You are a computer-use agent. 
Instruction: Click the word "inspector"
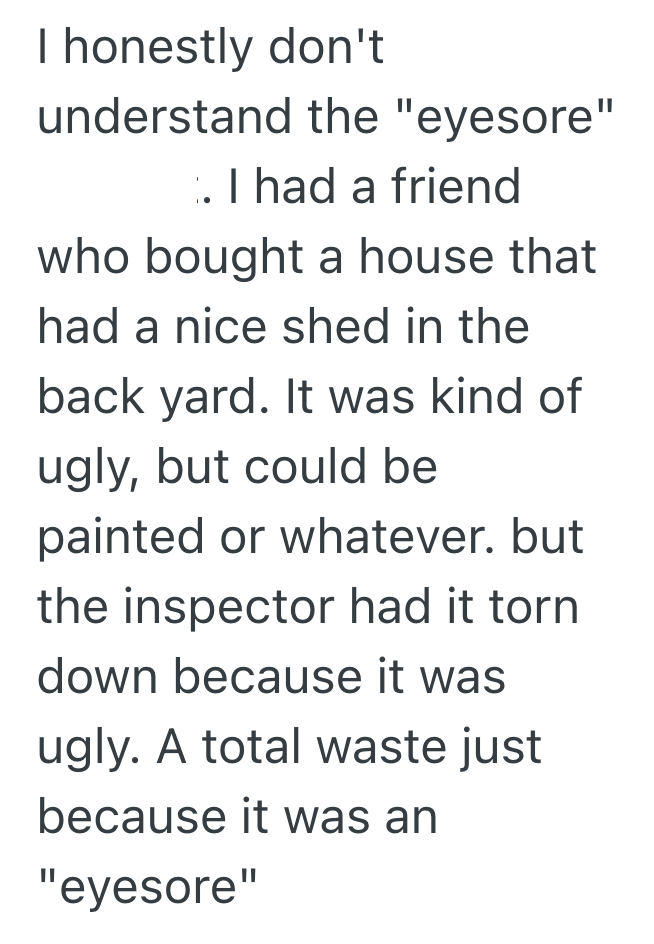point(235,607)
